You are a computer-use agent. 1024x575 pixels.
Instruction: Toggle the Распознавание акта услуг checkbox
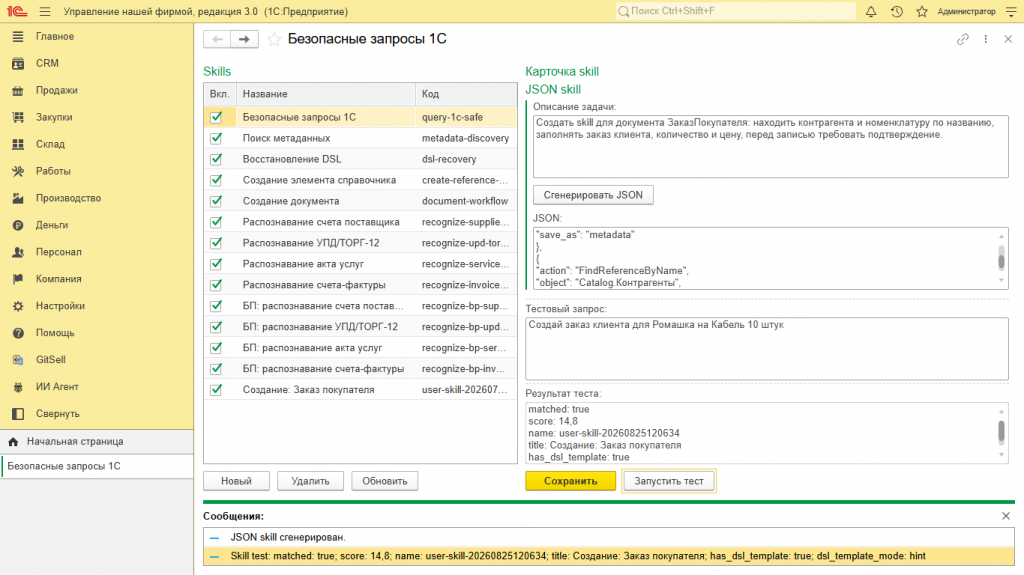click(216, 263)
